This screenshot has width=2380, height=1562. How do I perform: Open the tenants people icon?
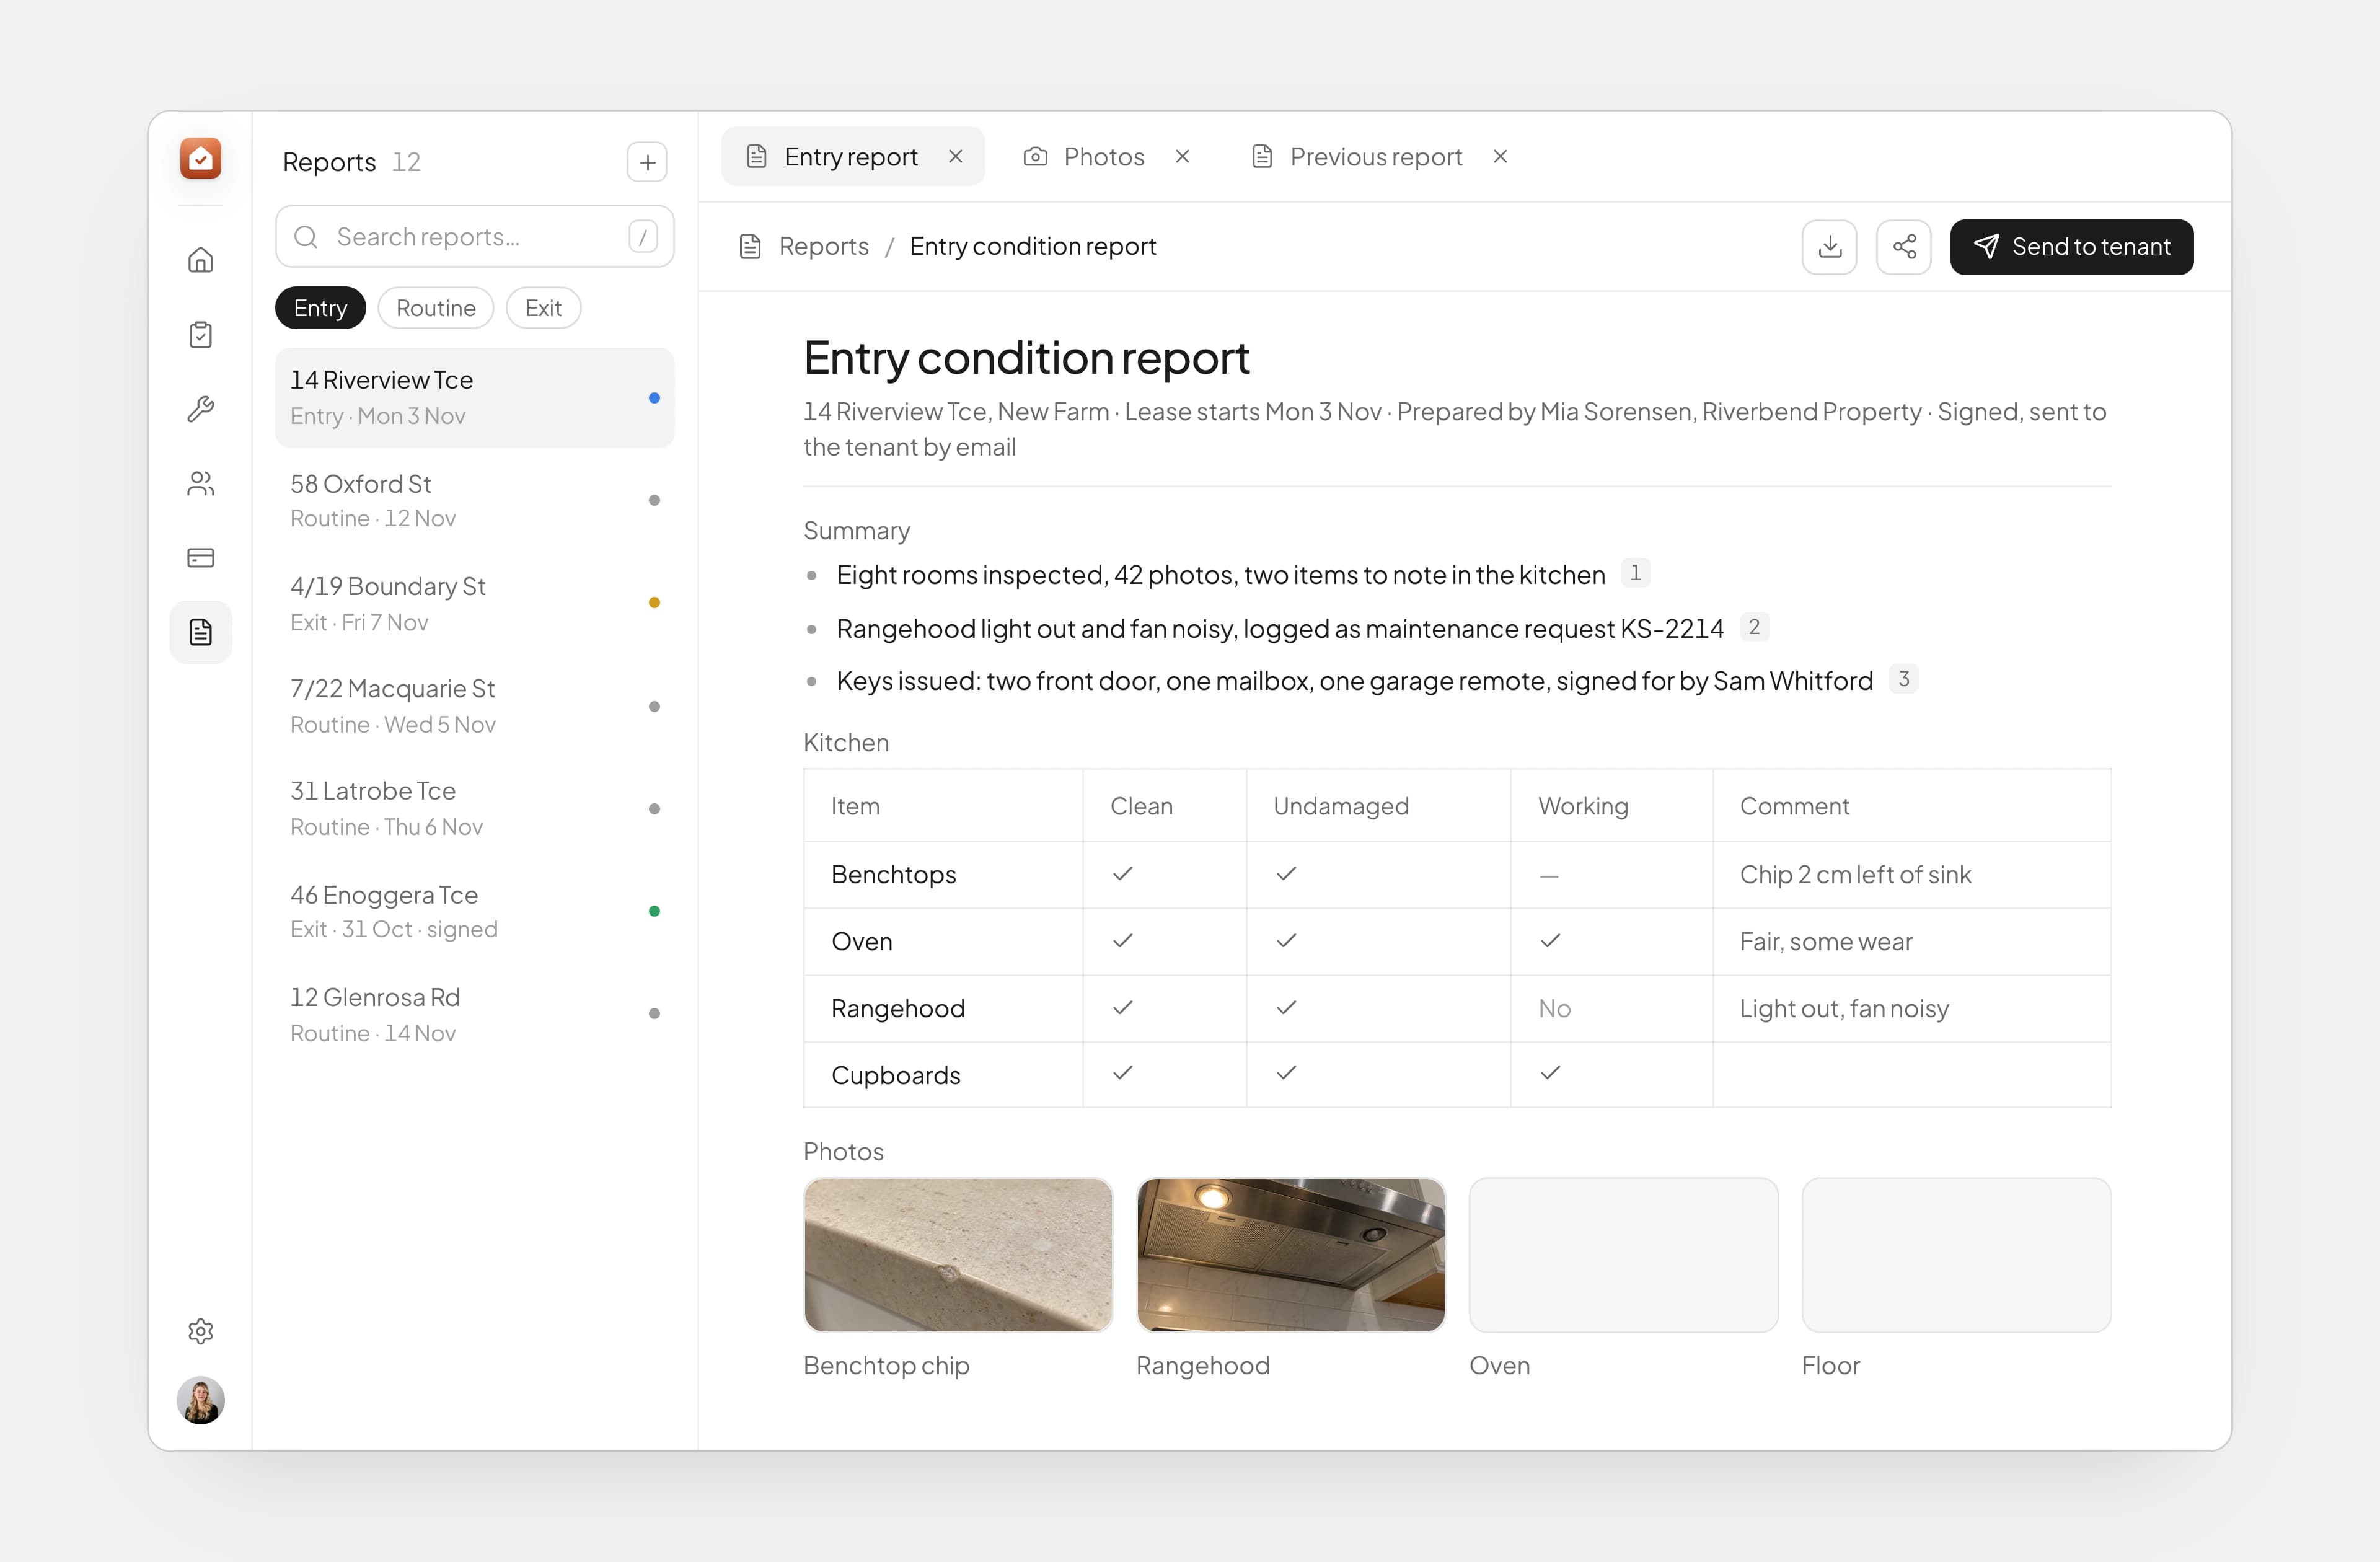click(x=200, y=483)
